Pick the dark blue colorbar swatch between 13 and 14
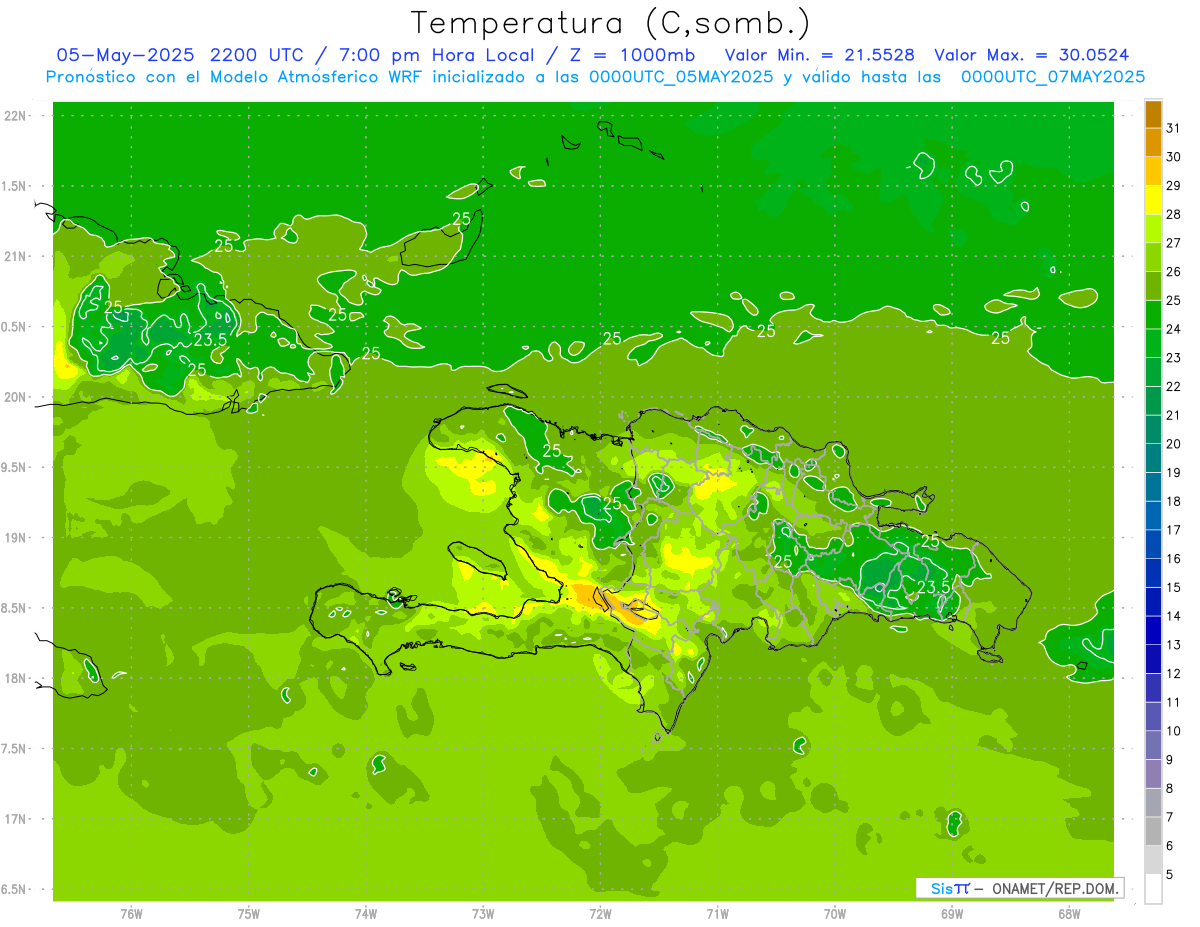 tap(1153, 630)
